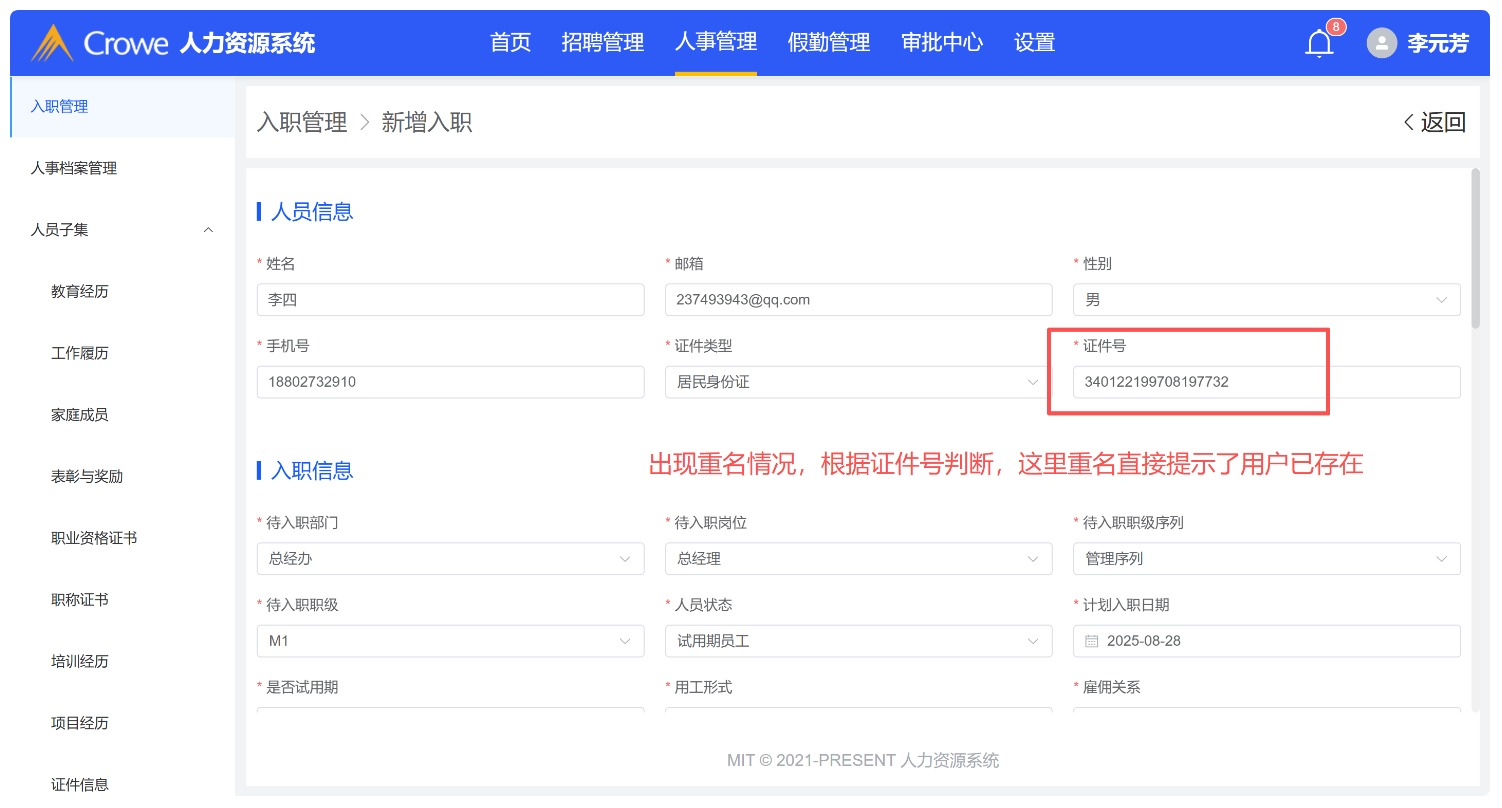Click the 入职管理 breadcrumb link

301,123
